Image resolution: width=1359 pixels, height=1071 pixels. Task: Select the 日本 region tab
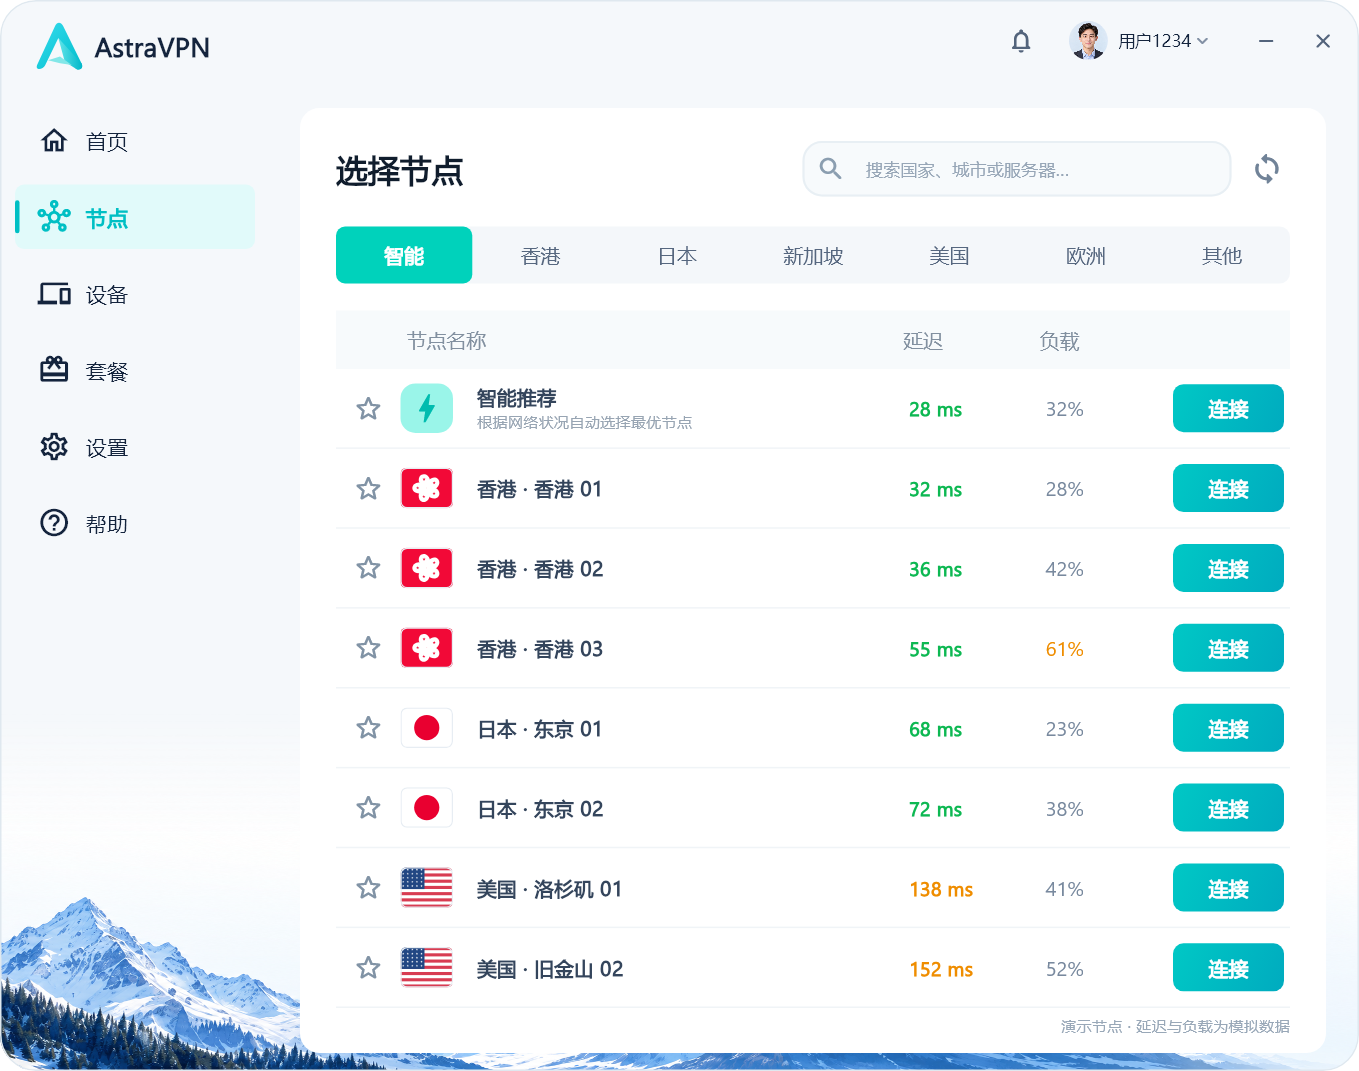tap(677, 256)
